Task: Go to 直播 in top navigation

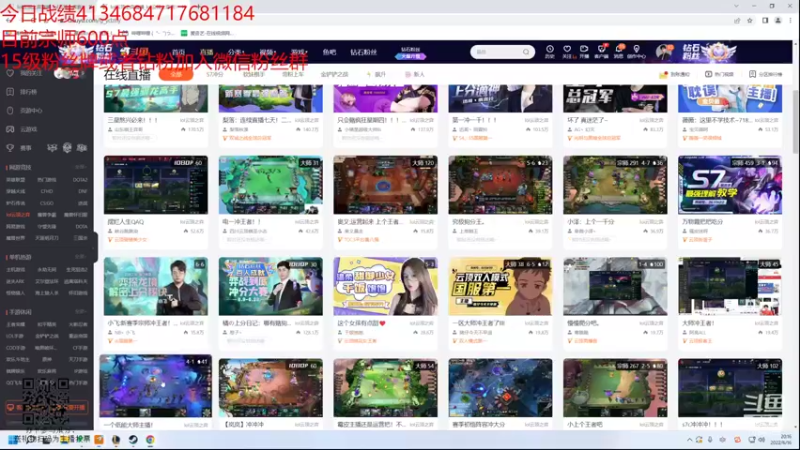Action: [207, 52]
